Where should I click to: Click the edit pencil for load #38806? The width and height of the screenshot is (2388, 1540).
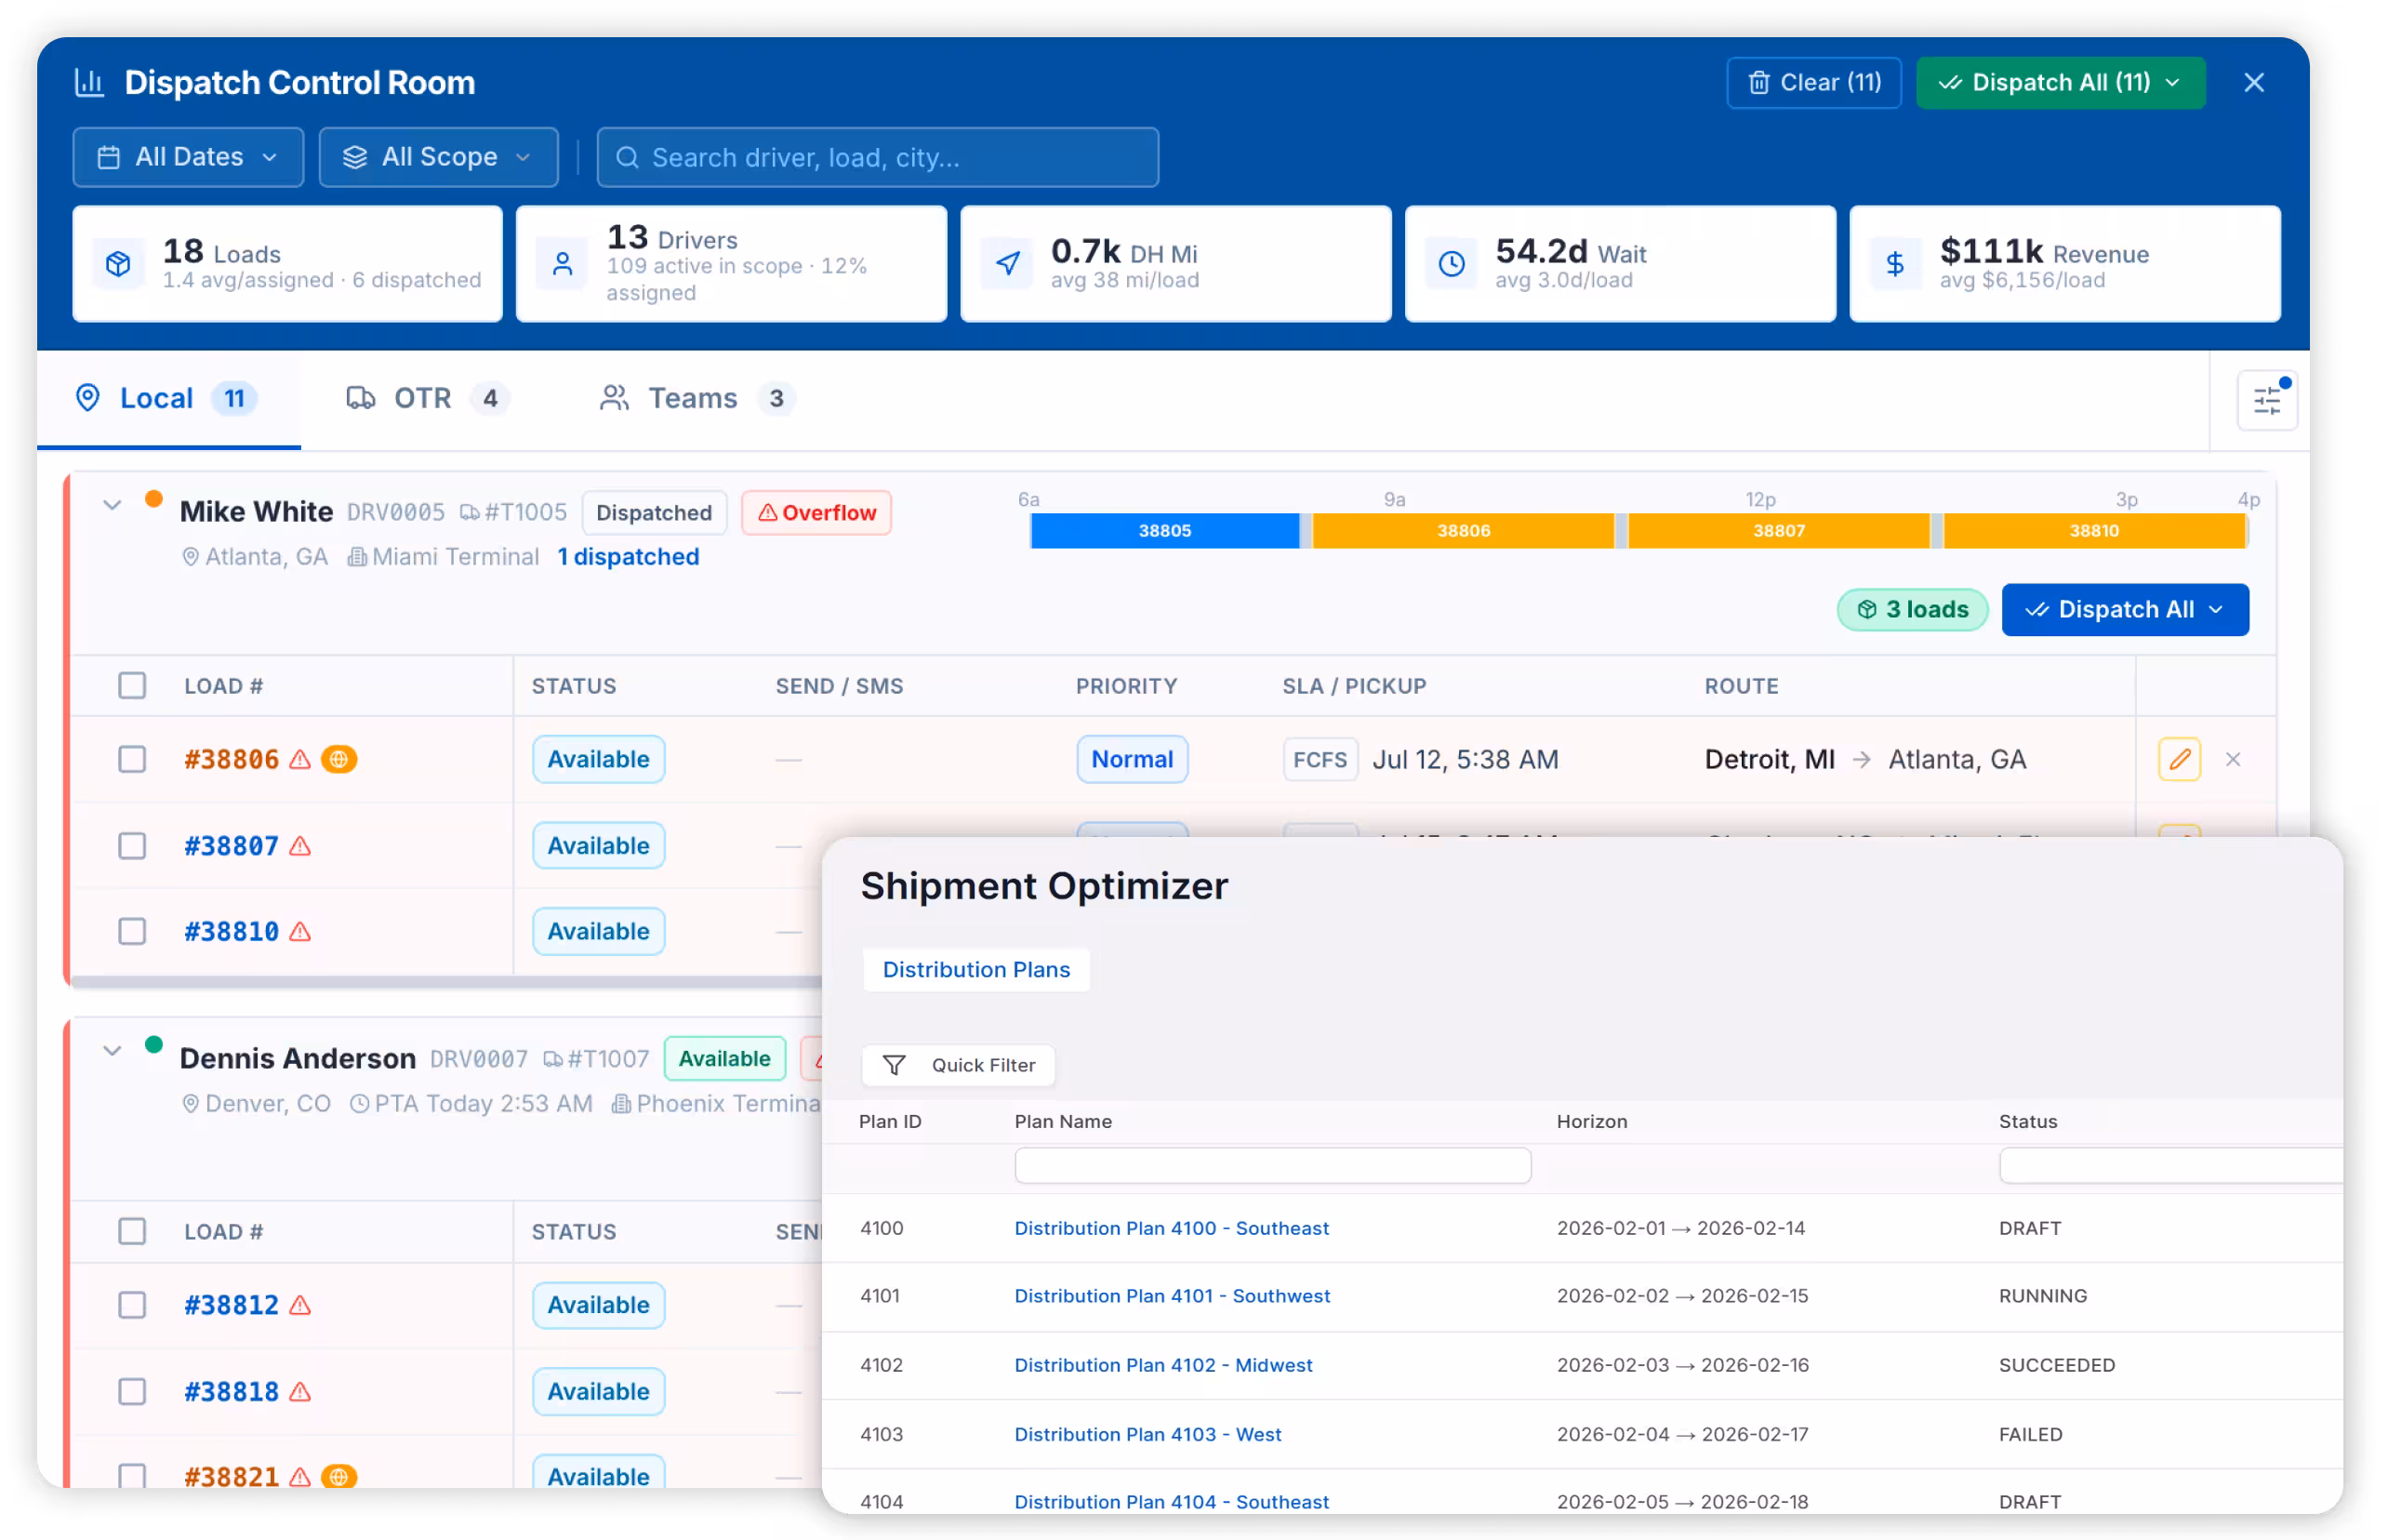pos(2179,760)
